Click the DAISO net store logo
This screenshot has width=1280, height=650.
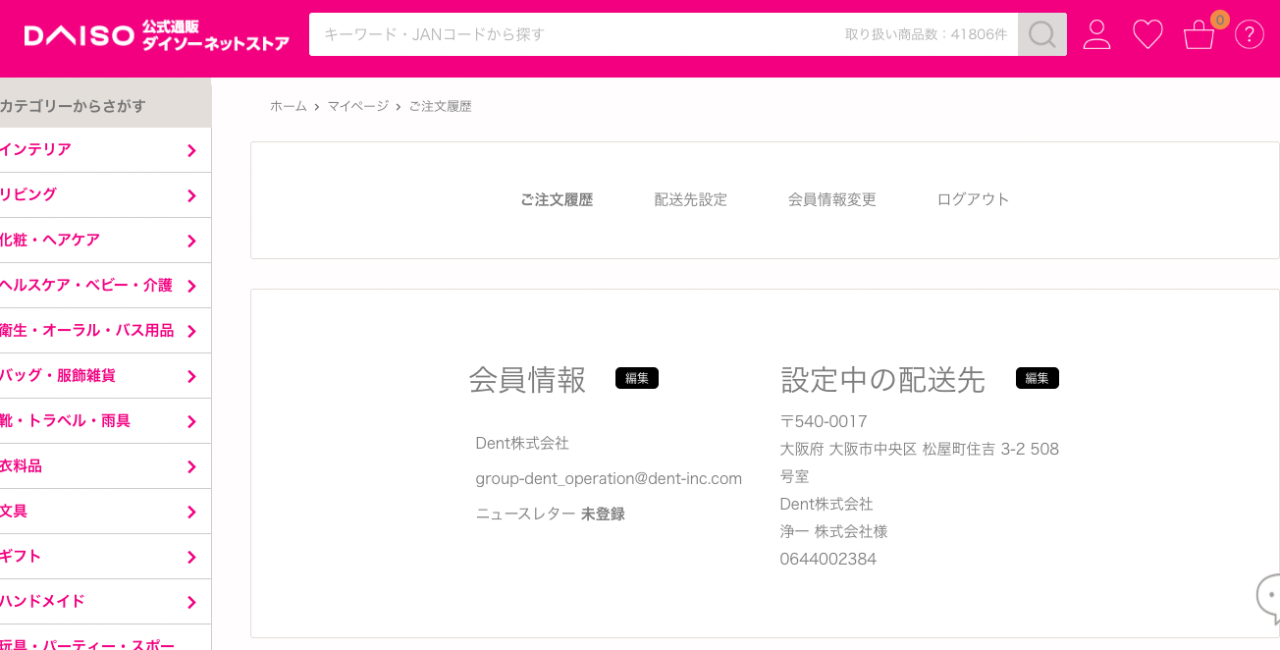click(156, 36)
